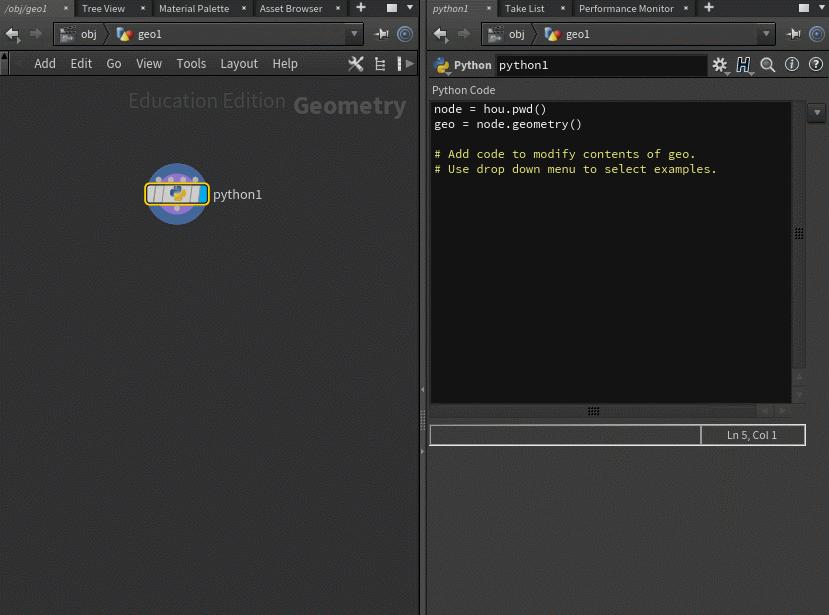Click the editor vertical resize grip
Image resolution: width=829 pixels, height=615 pixels.
799,233
